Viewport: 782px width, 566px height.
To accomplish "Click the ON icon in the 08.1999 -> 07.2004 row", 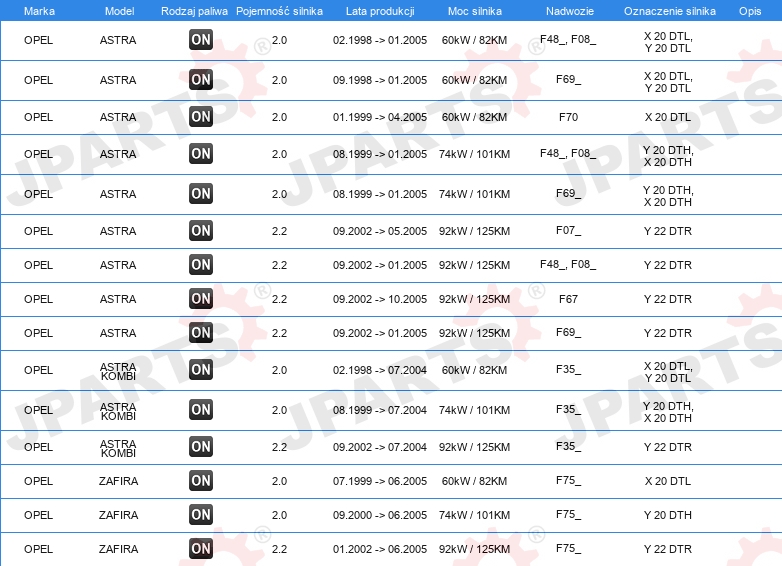I will click(x=201, y=410).
